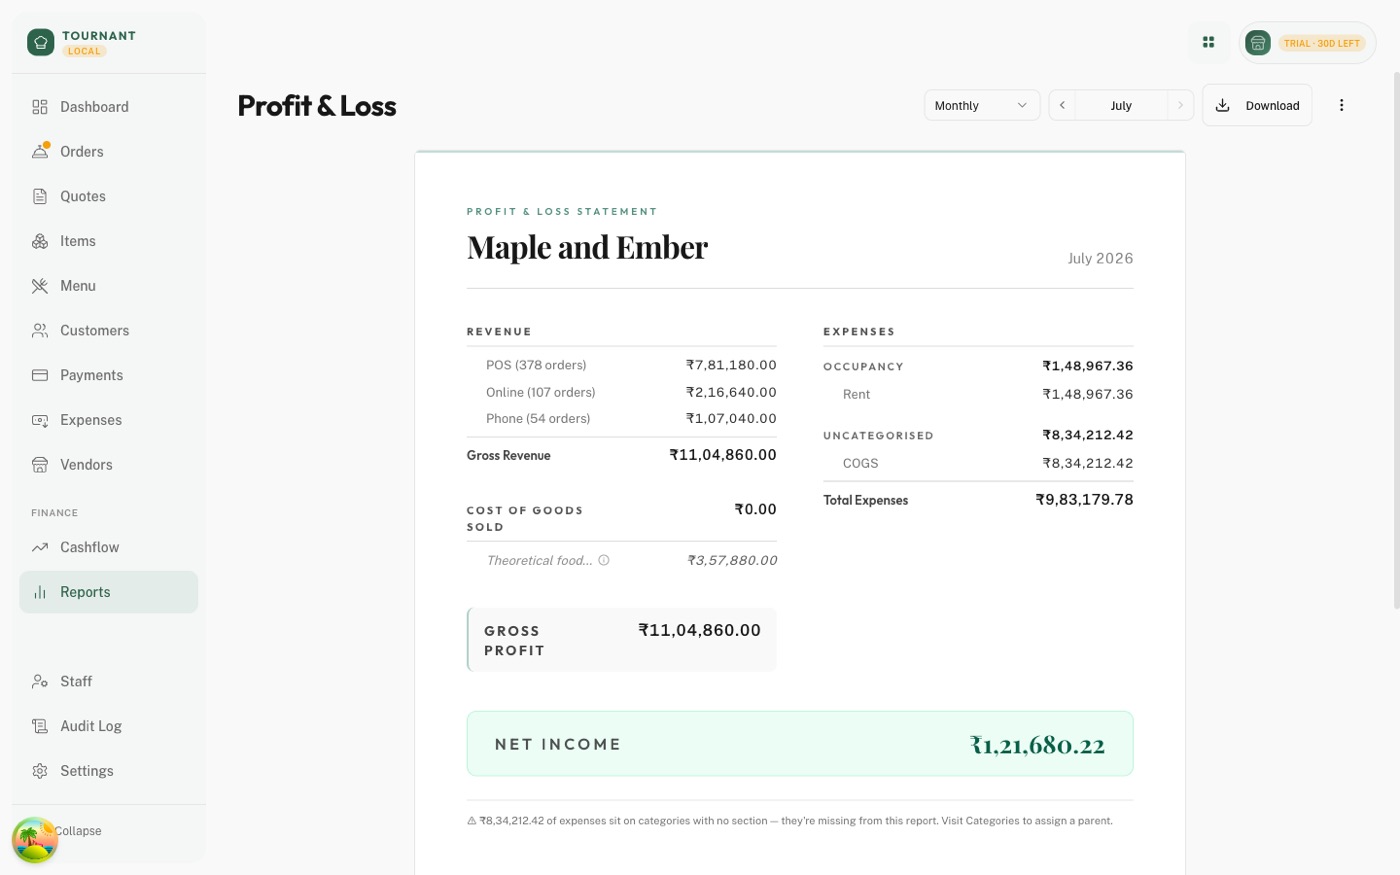1400x875 pixels.
Task: Open the Dashboard sidebar icon
Action: [40, 107]
